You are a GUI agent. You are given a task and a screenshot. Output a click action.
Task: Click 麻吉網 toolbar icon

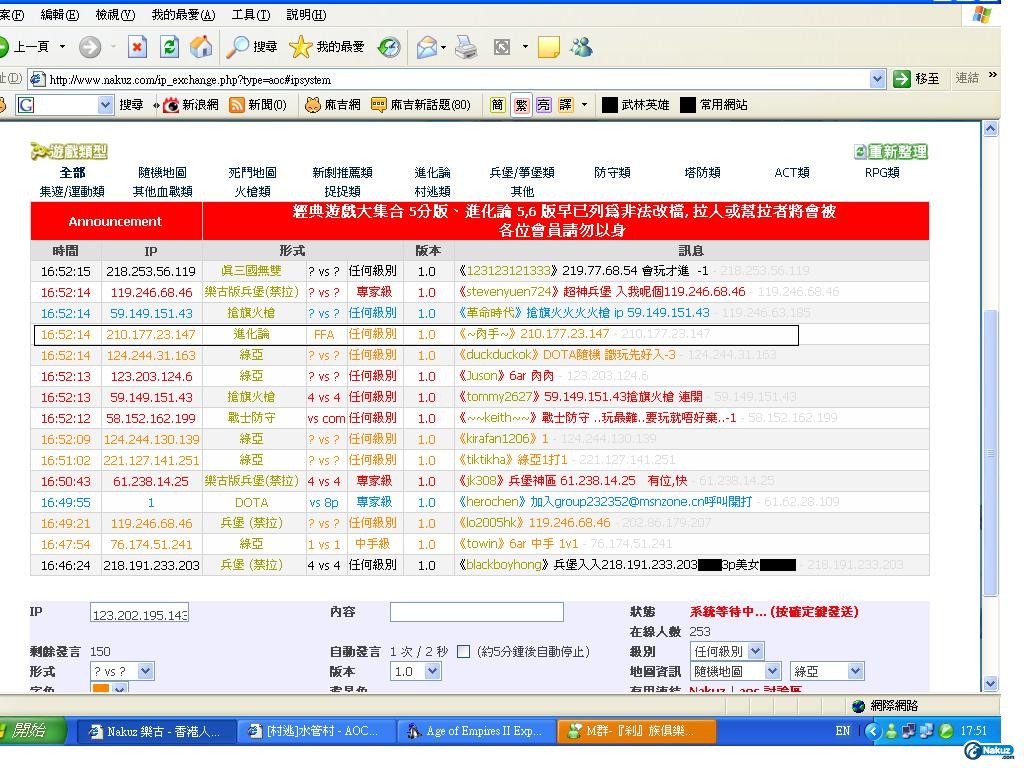point(333,104)
